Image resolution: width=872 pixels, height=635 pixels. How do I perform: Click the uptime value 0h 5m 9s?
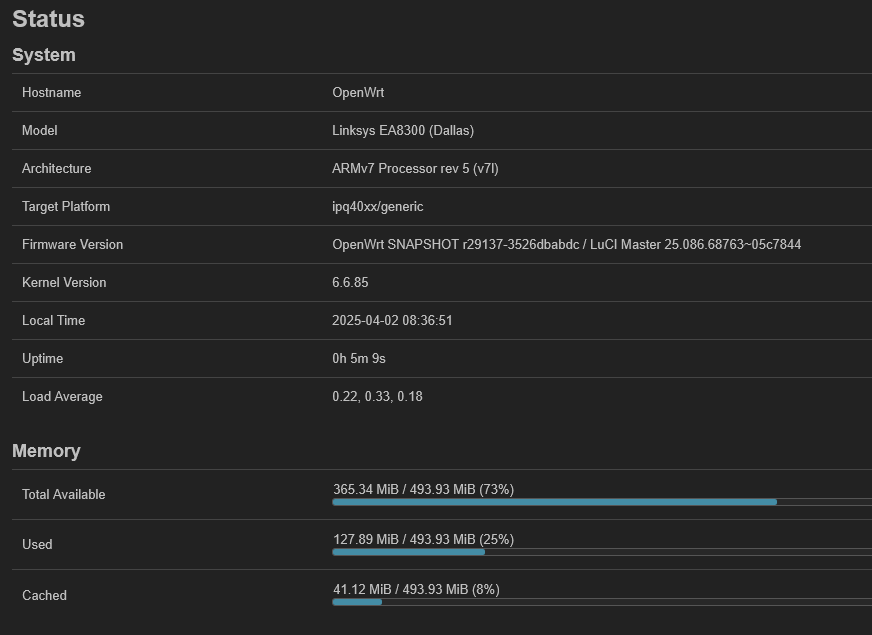[x=359, y=359]
